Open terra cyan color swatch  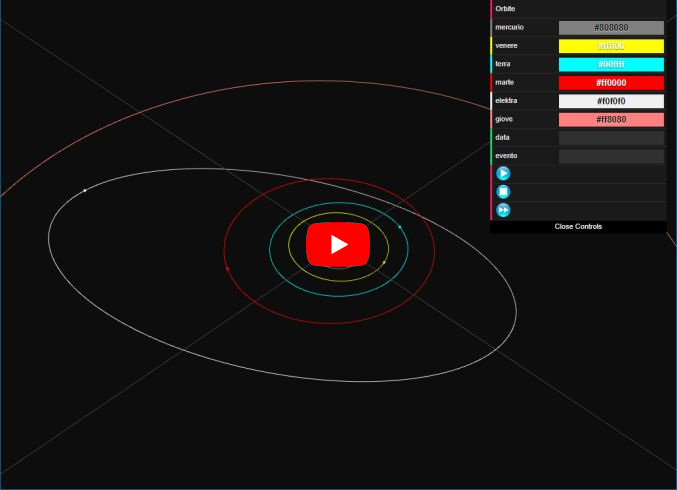(611, 64)
